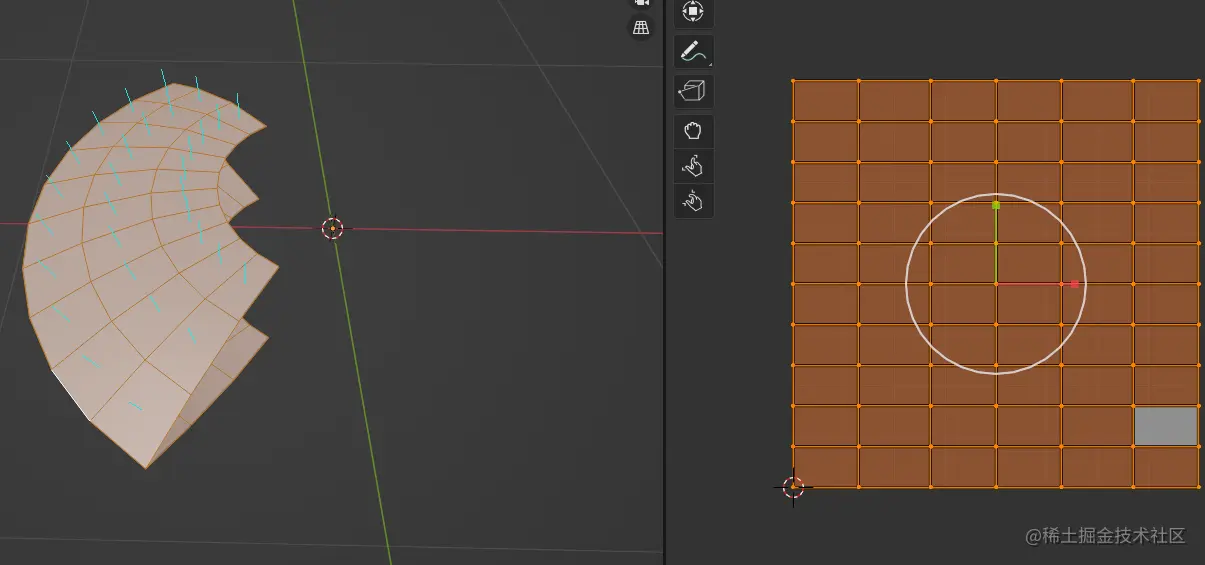Click the red X-axis gizmo handle
Screen dimensions: 1205x565
(1074, 284)
